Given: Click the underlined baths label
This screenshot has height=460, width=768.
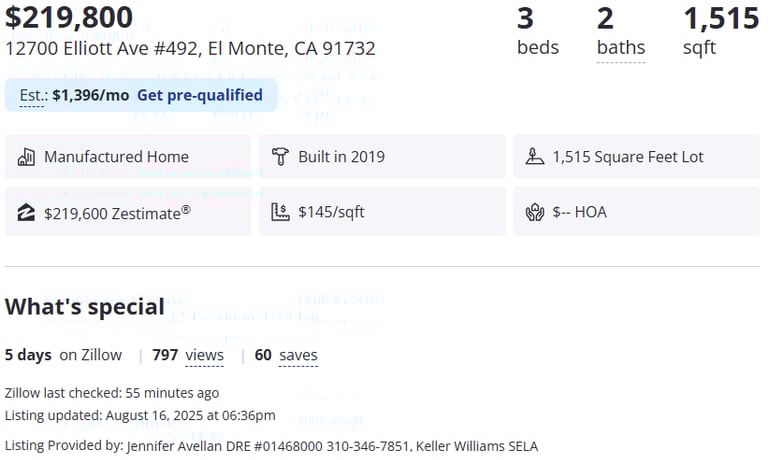Looking at the screenshot, I should point(621,48).
